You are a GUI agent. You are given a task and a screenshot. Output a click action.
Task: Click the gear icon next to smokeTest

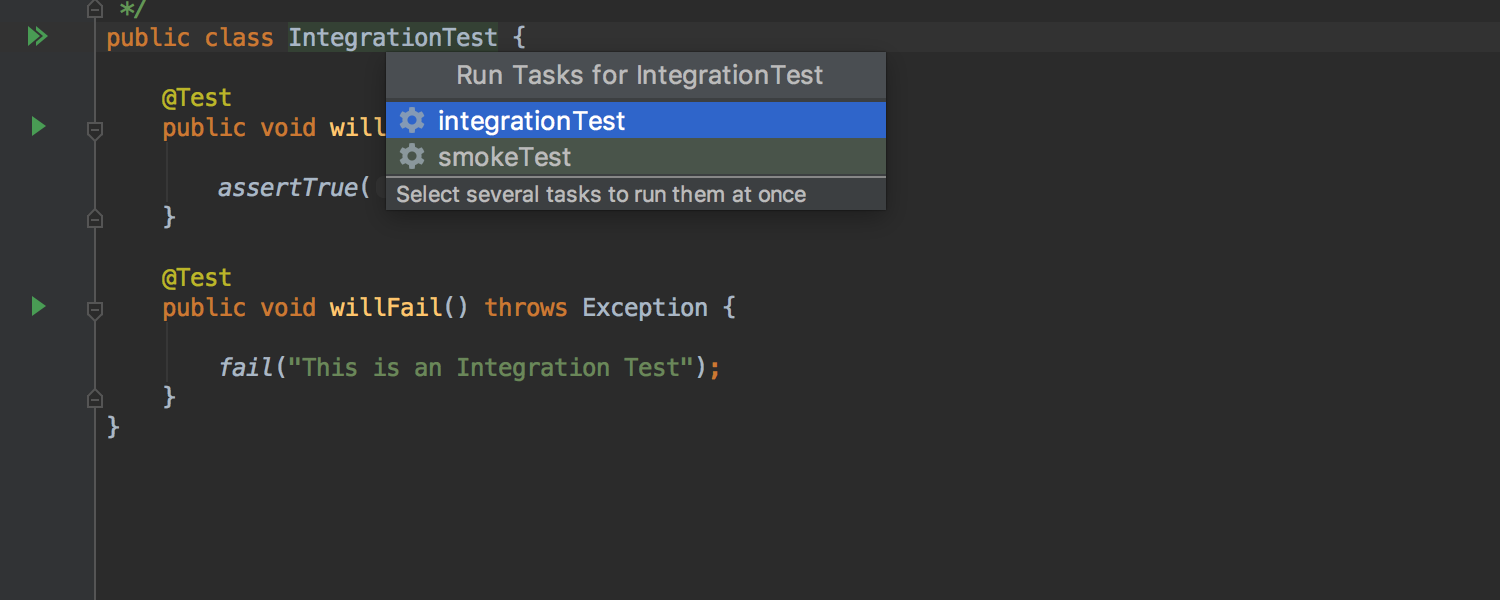tap(412, 157)
